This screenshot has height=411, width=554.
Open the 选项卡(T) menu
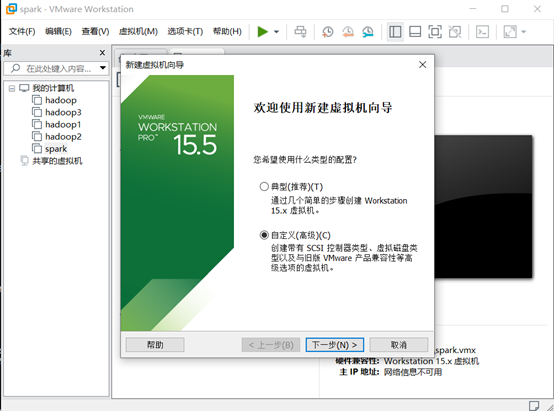185,31
